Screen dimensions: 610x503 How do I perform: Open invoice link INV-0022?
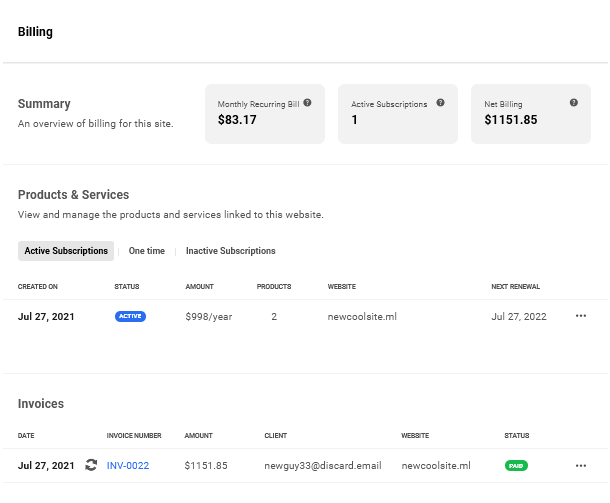point(128,466)
